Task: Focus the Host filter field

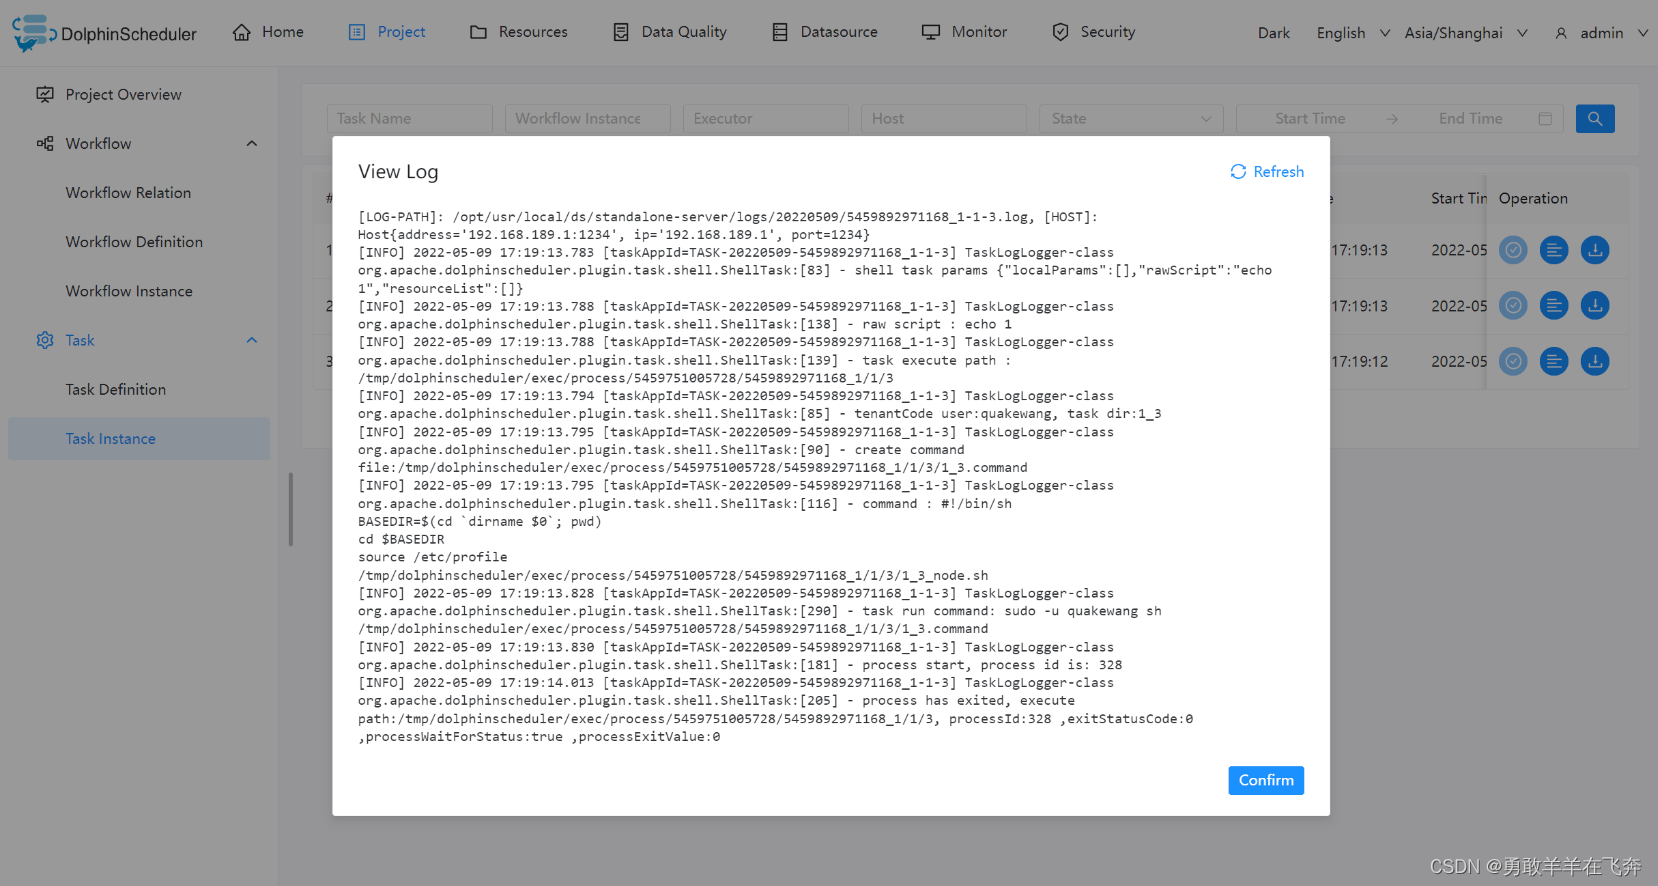Action: [x=943, y=118]
